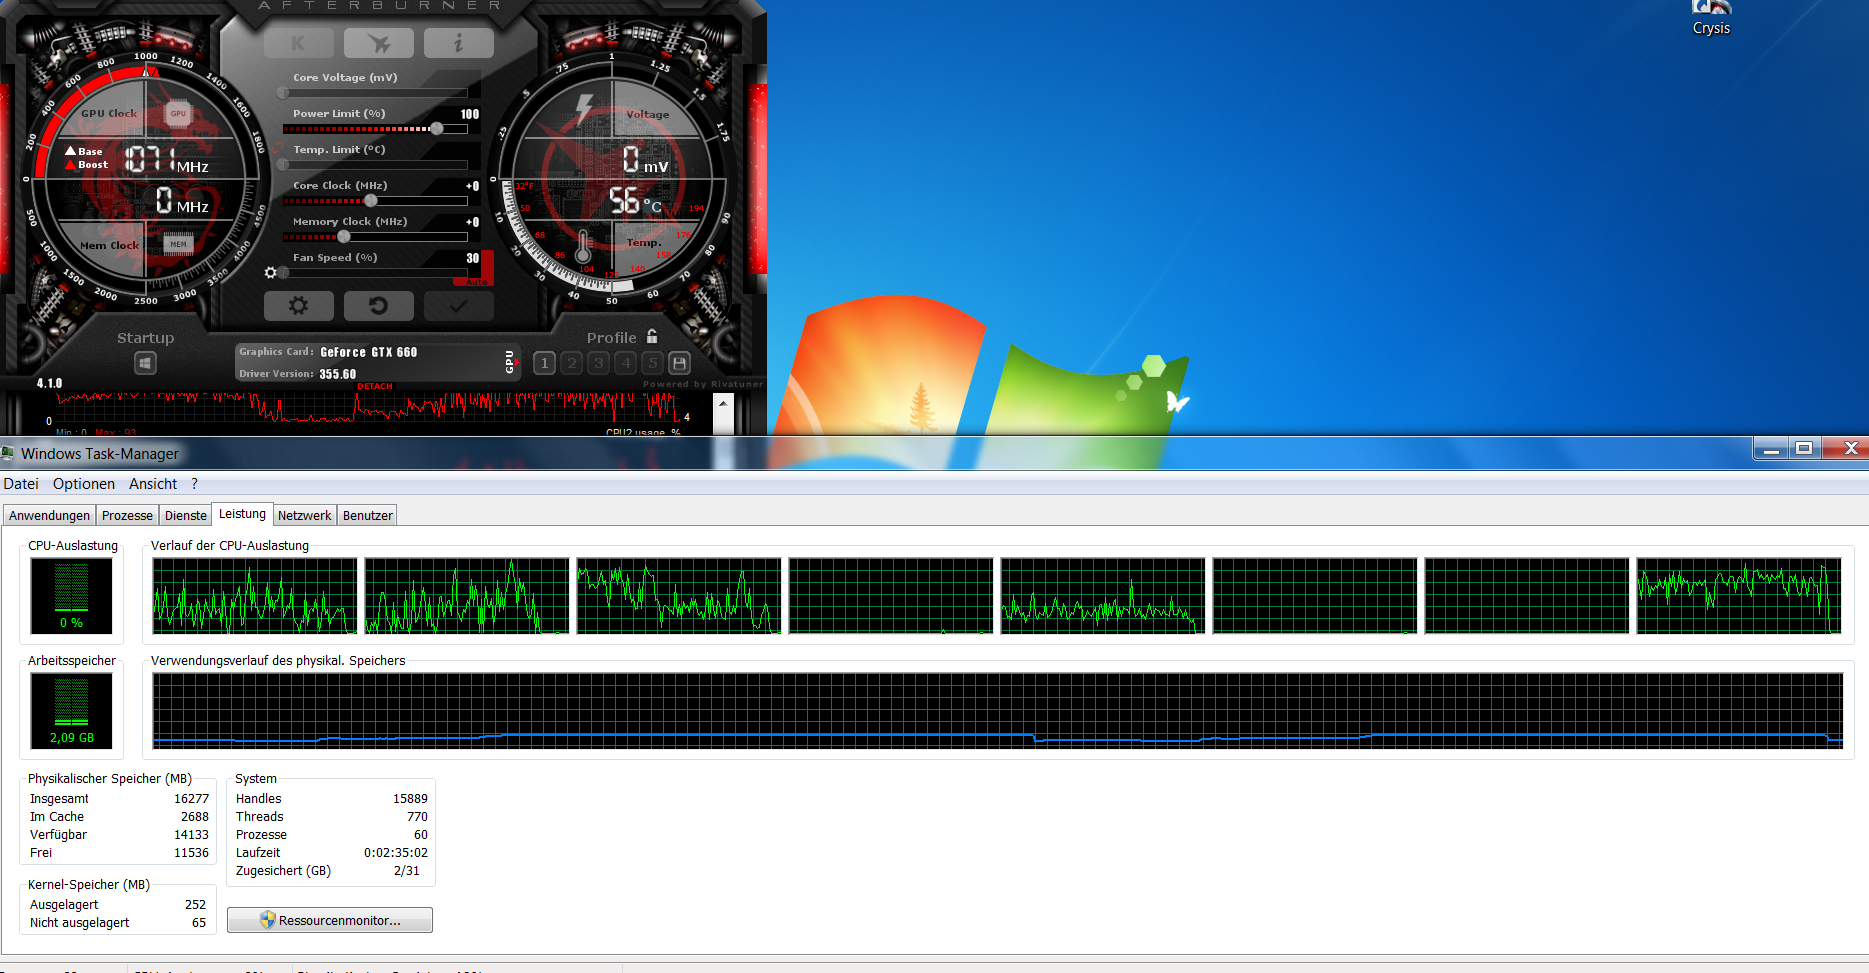
Task: Click the Memory Clock slider handle
Action: click(x=344, y=237)
